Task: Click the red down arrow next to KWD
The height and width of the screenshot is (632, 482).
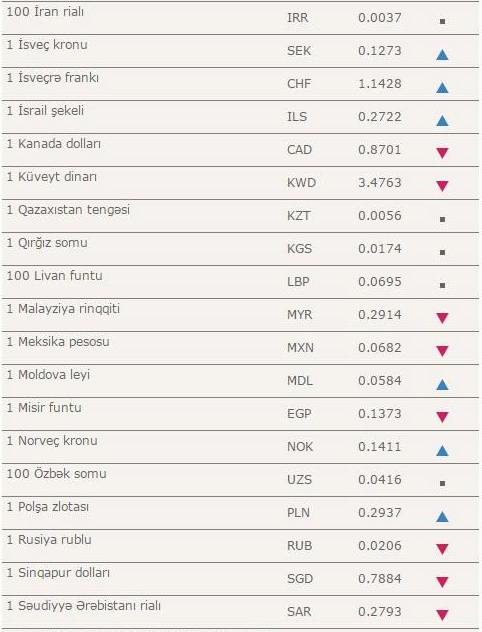Action: click(442, 186)
